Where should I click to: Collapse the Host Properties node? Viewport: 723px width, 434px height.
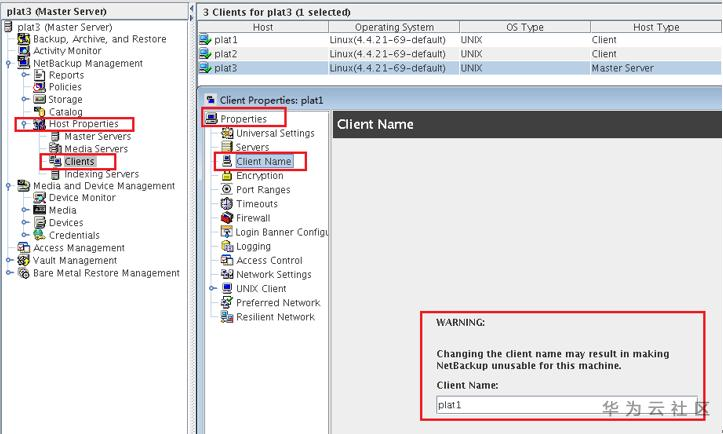click(x=24, y=124)
